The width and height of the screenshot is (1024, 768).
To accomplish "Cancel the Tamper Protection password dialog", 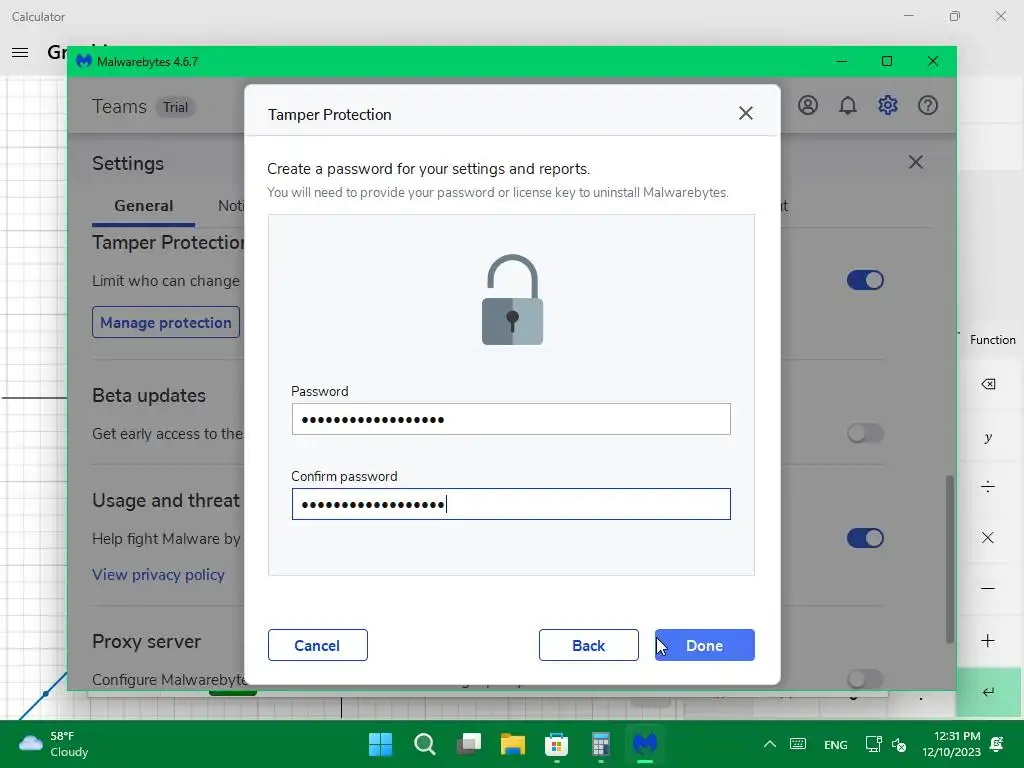I will coord(317,645).
